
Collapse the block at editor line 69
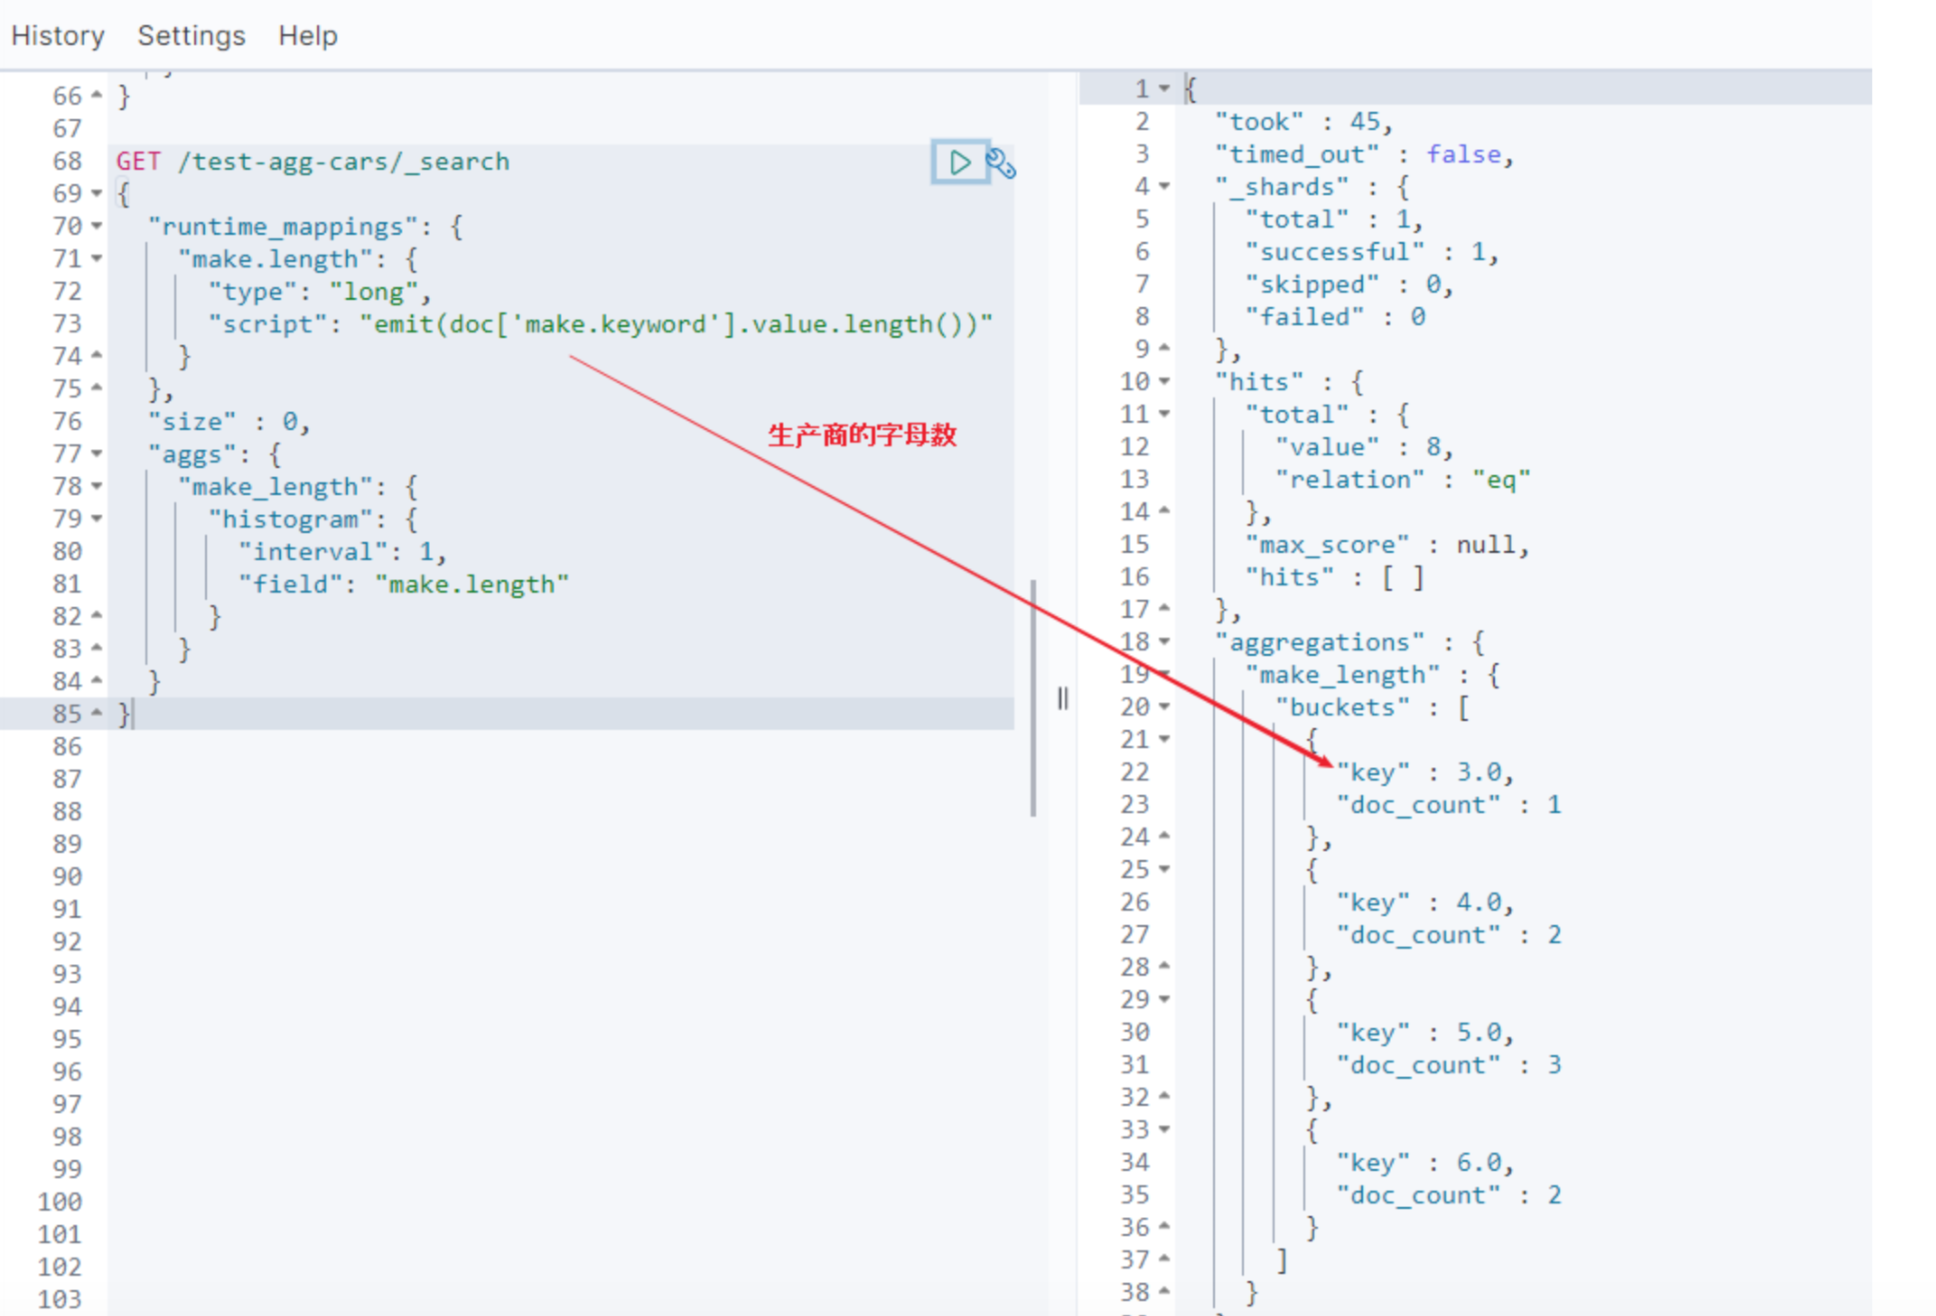[x=96, y=193]
